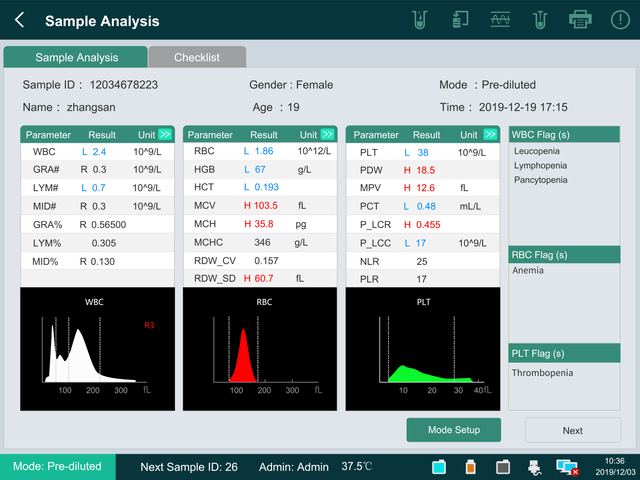Click the Next button
The height and width of the screenshot is (480, 640).
tap(572, 430)
